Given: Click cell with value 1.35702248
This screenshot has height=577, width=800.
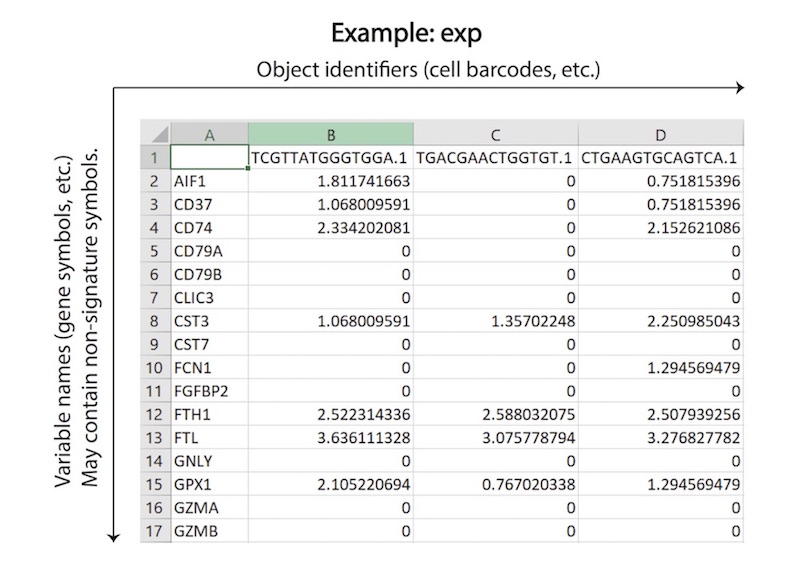Looking at the screenshot, I should click(495, 321).
